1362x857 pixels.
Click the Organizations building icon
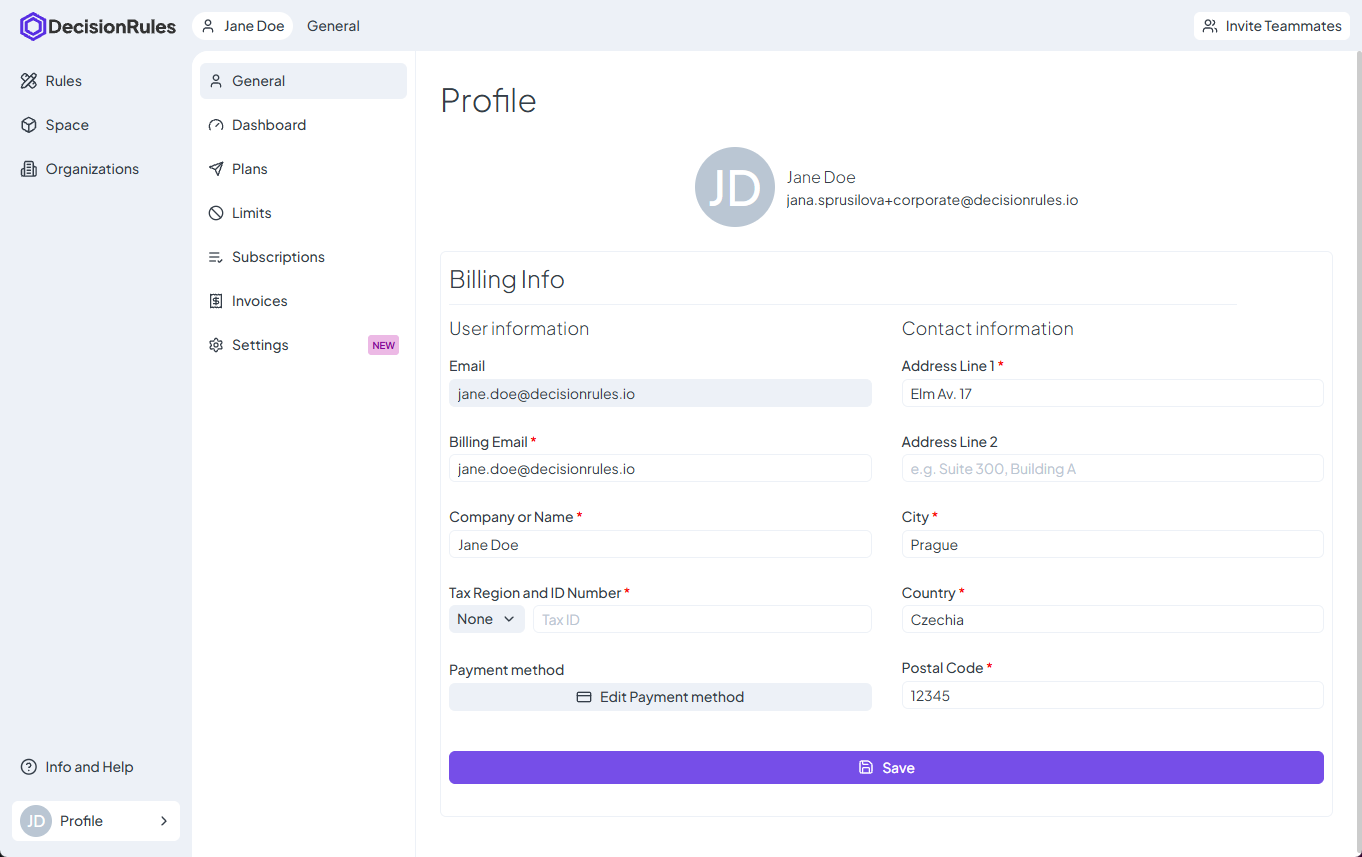(x=29, y=169)
